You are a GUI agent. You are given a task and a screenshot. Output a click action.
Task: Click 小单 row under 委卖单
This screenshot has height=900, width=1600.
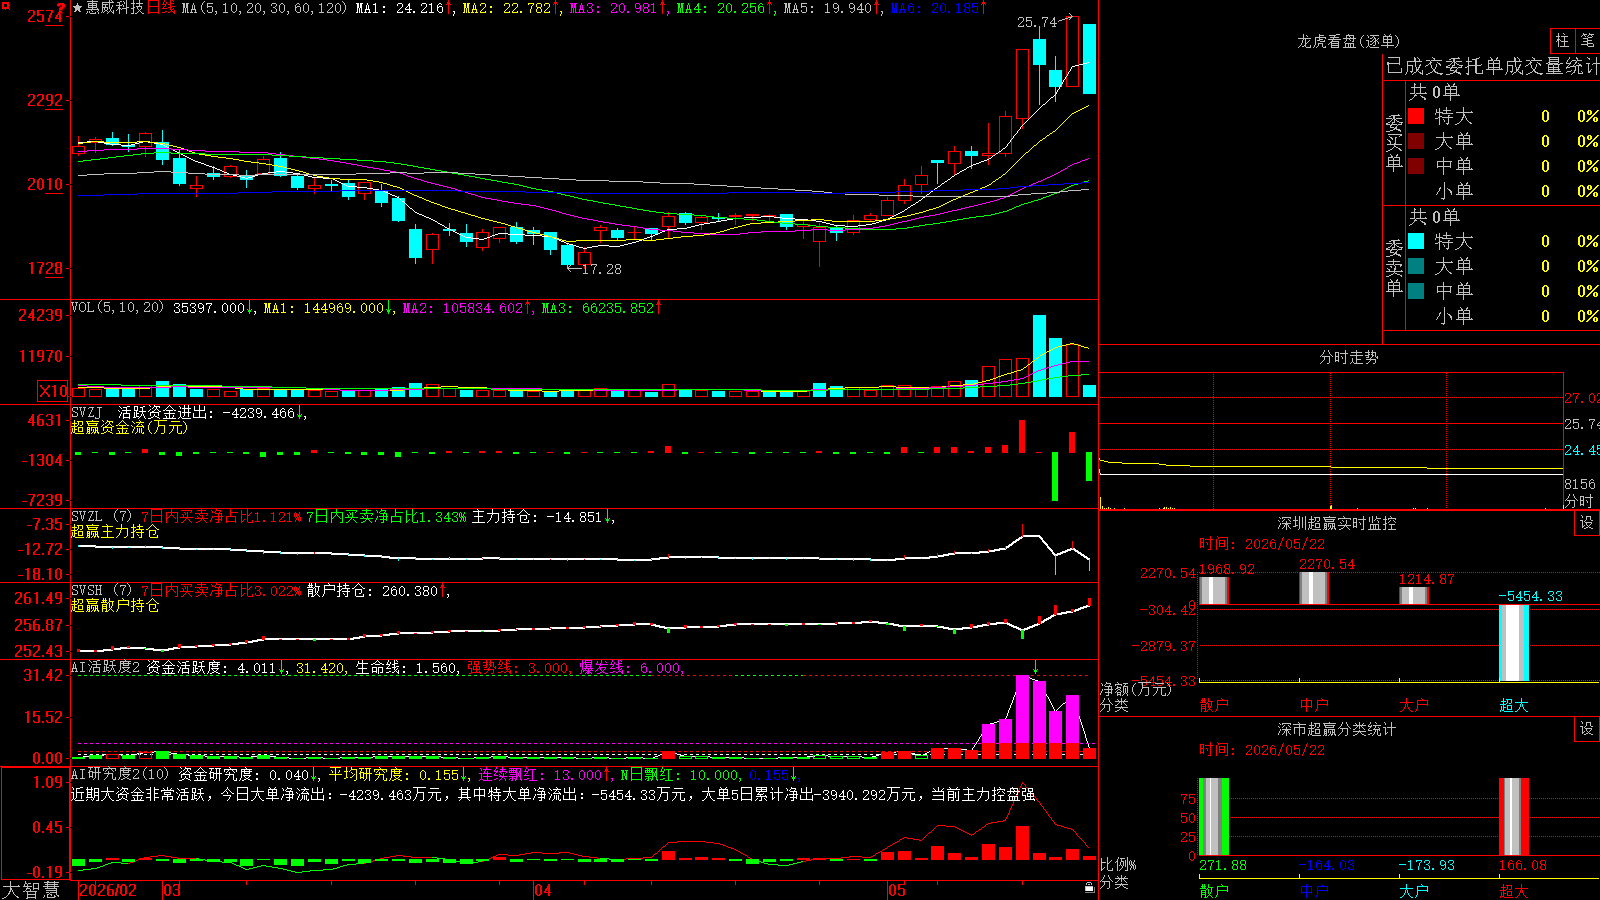click(x=1503, y=316)
